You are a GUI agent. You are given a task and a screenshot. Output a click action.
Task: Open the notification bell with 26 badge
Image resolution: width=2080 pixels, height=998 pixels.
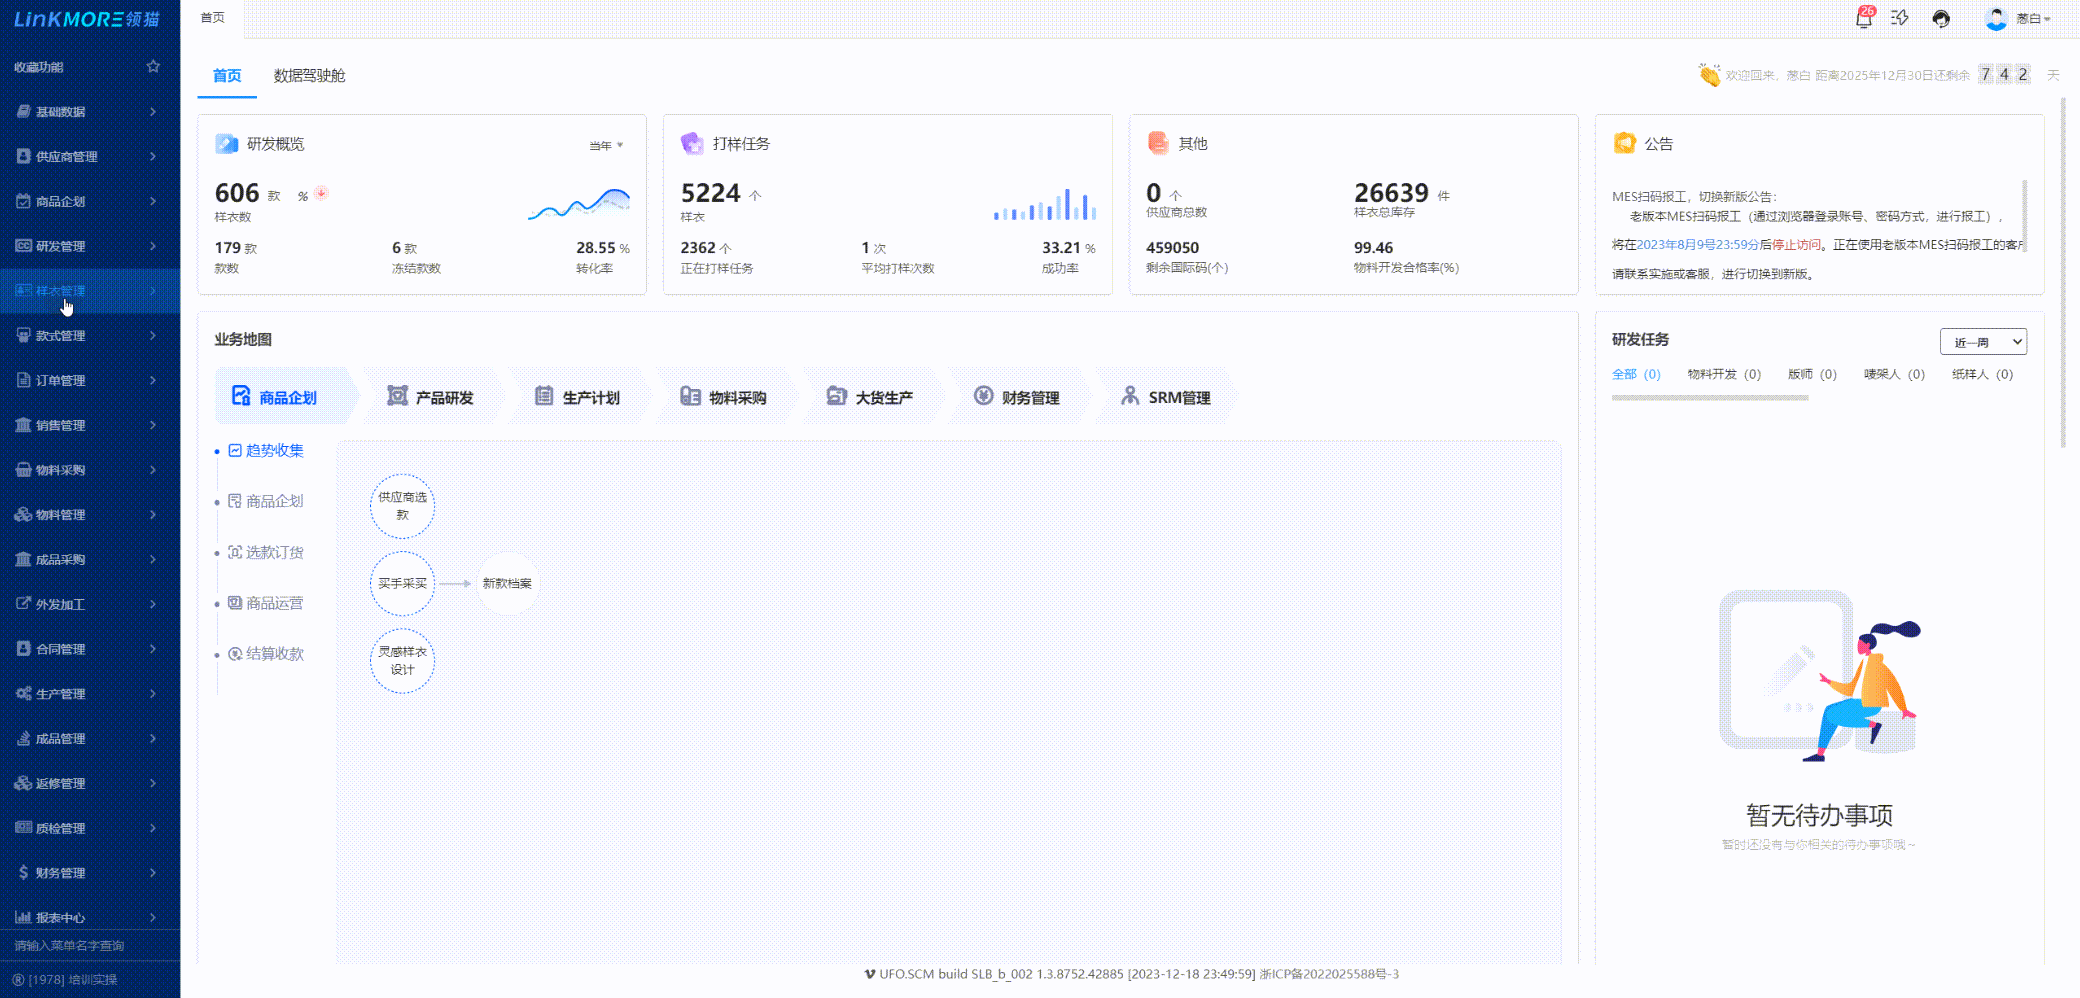pos(1863,18)
